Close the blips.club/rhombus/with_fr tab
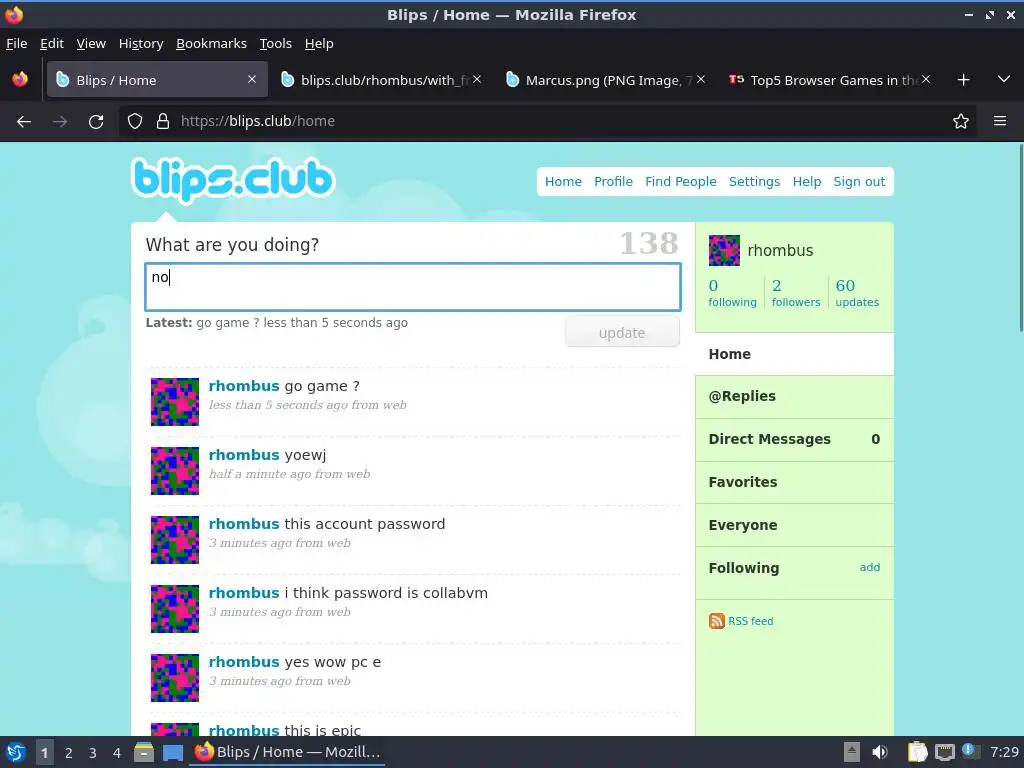 point(477,79)
